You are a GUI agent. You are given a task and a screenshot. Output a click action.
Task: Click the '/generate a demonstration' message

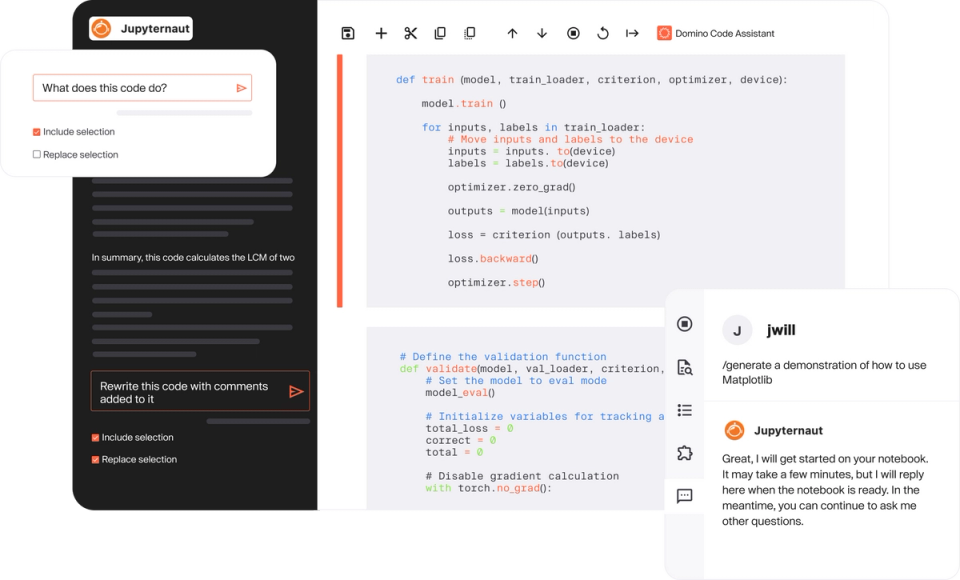click(x=824, y=372)
